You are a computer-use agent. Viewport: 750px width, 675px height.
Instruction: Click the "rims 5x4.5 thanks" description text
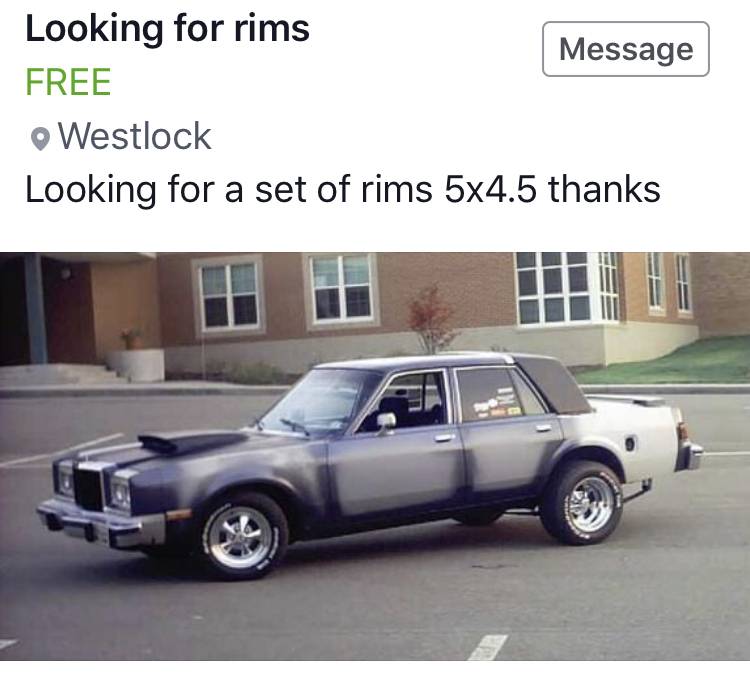point(510,189)
